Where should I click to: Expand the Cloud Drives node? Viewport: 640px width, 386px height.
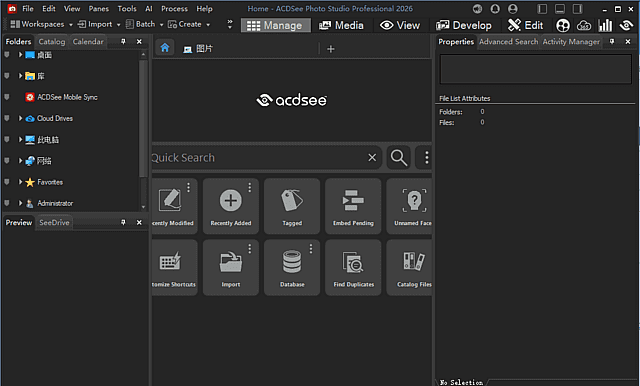(x=20, y=118)
